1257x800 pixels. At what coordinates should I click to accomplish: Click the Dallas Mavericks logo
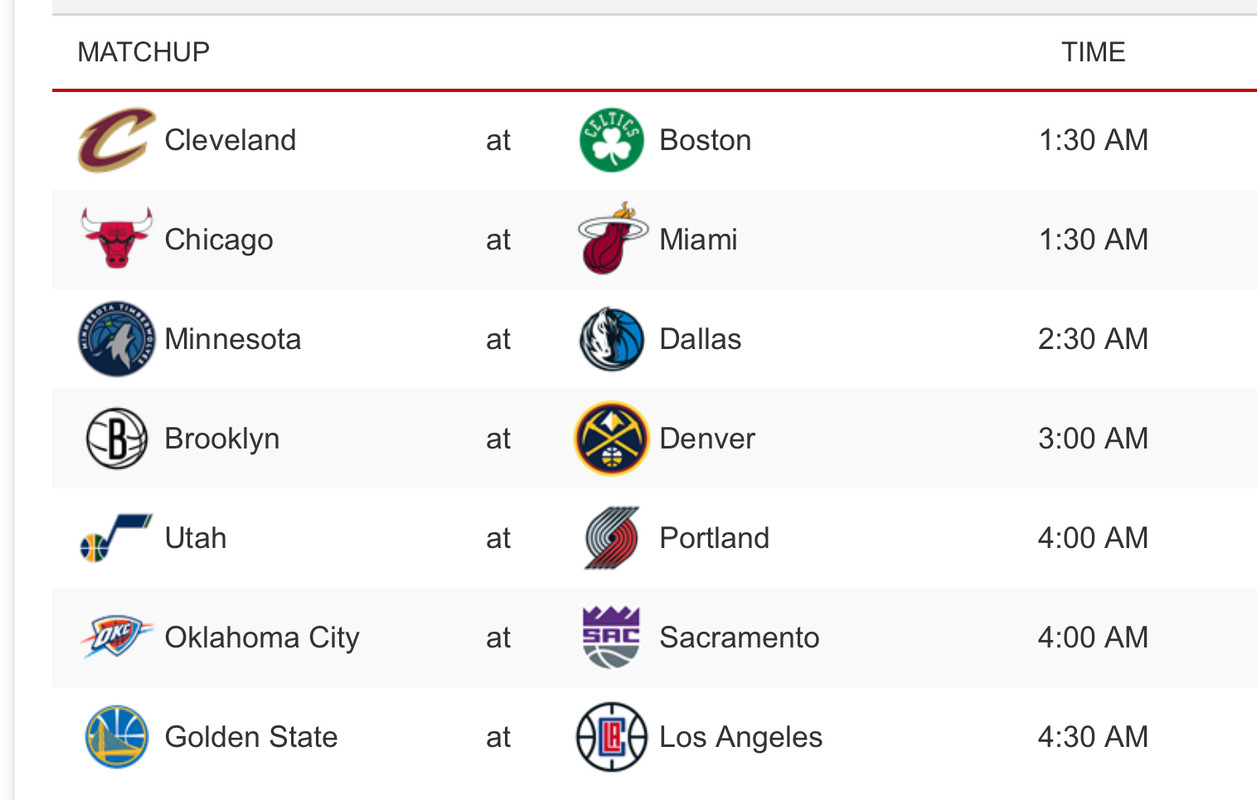click(612, 339)
